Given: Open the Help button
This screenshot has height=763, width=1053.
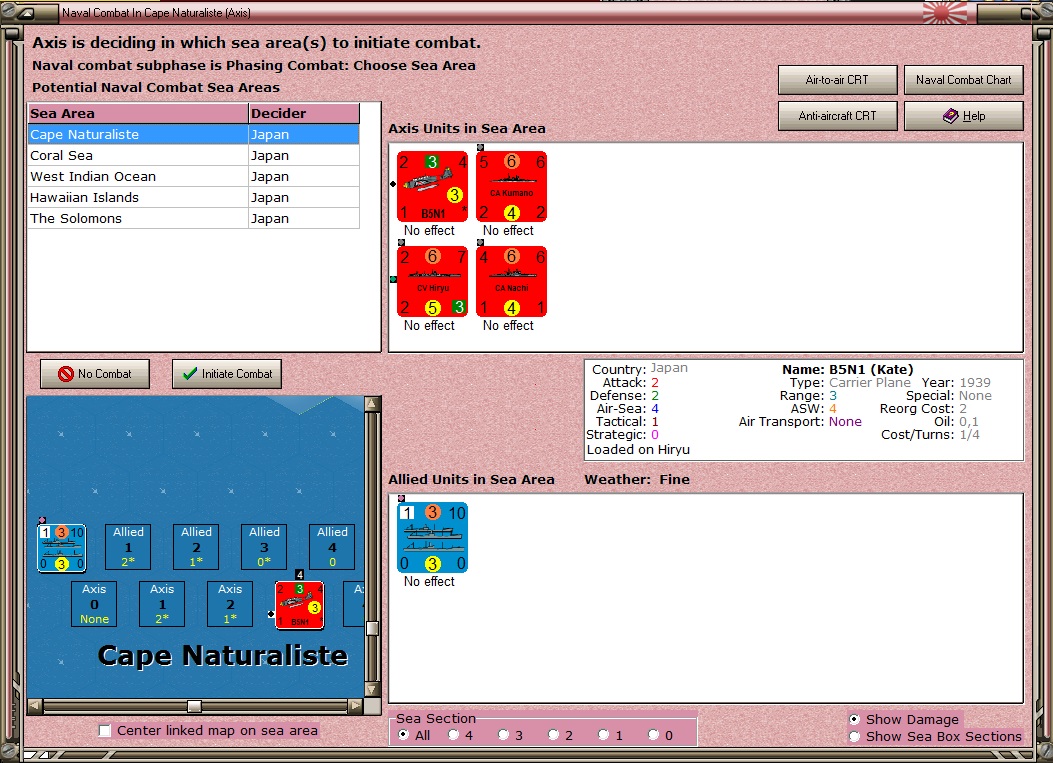Looking at the screenshot, I should 964,116.
